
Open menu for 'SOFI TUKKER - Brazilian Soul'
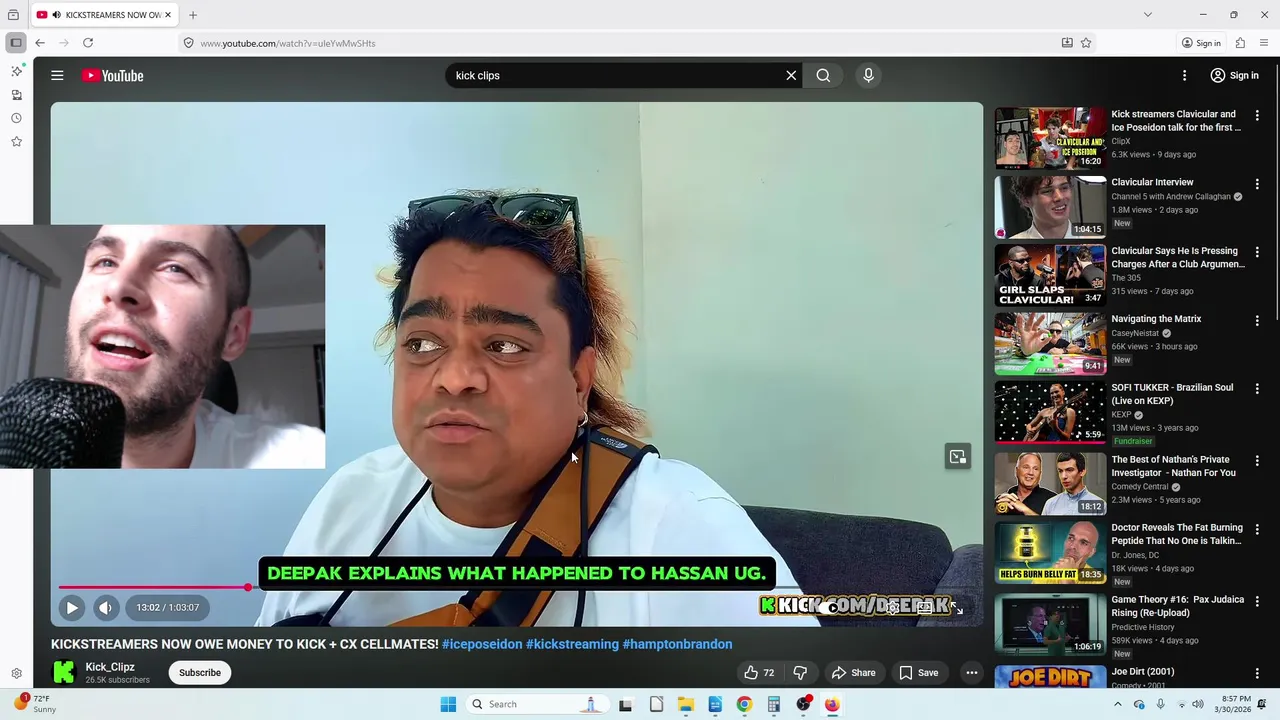coord(1257,389)
